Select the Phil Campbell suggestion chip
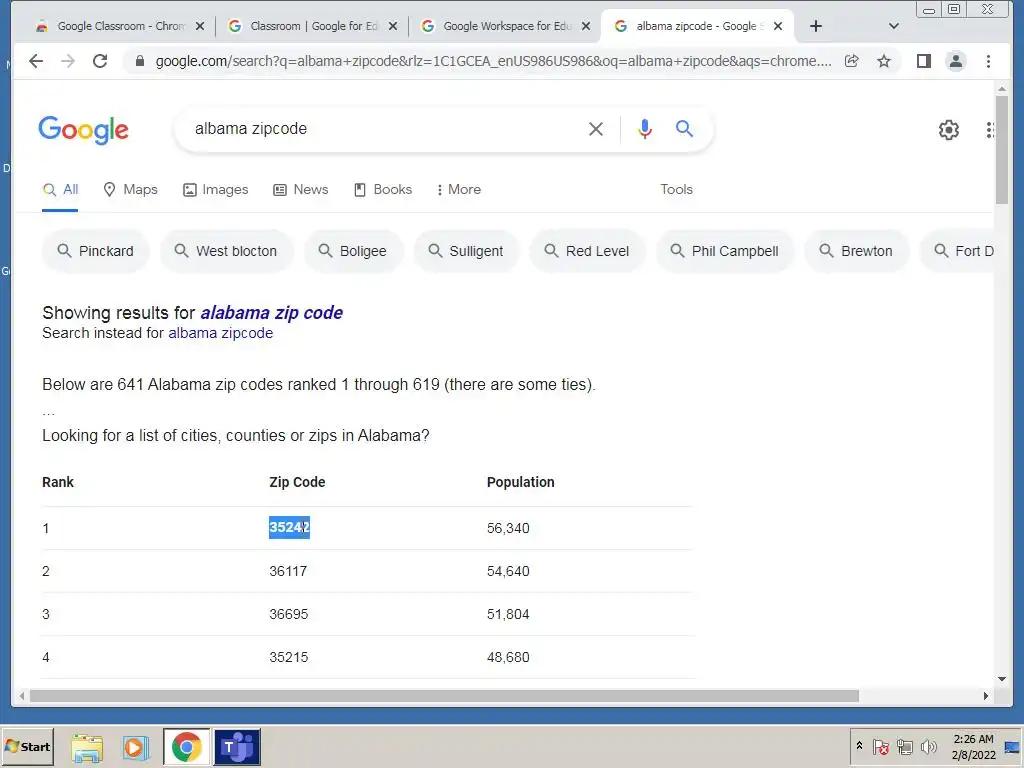1024x768 pixels. (725, 251)
